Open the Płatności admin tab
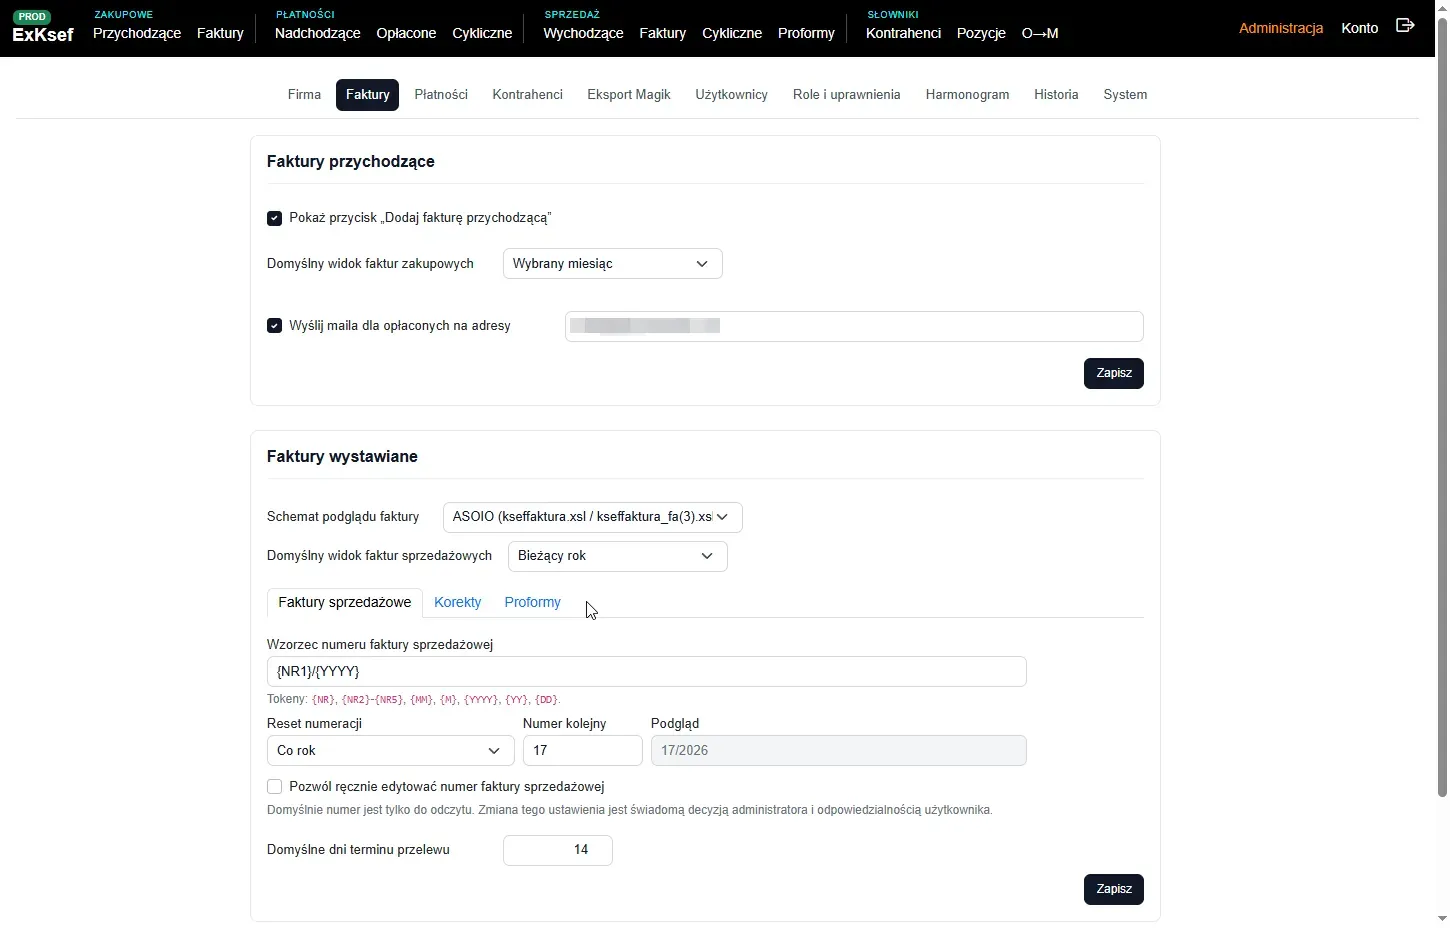This screenshot has height=928, width=1450. pyautogui.click(x=441, y=95)
